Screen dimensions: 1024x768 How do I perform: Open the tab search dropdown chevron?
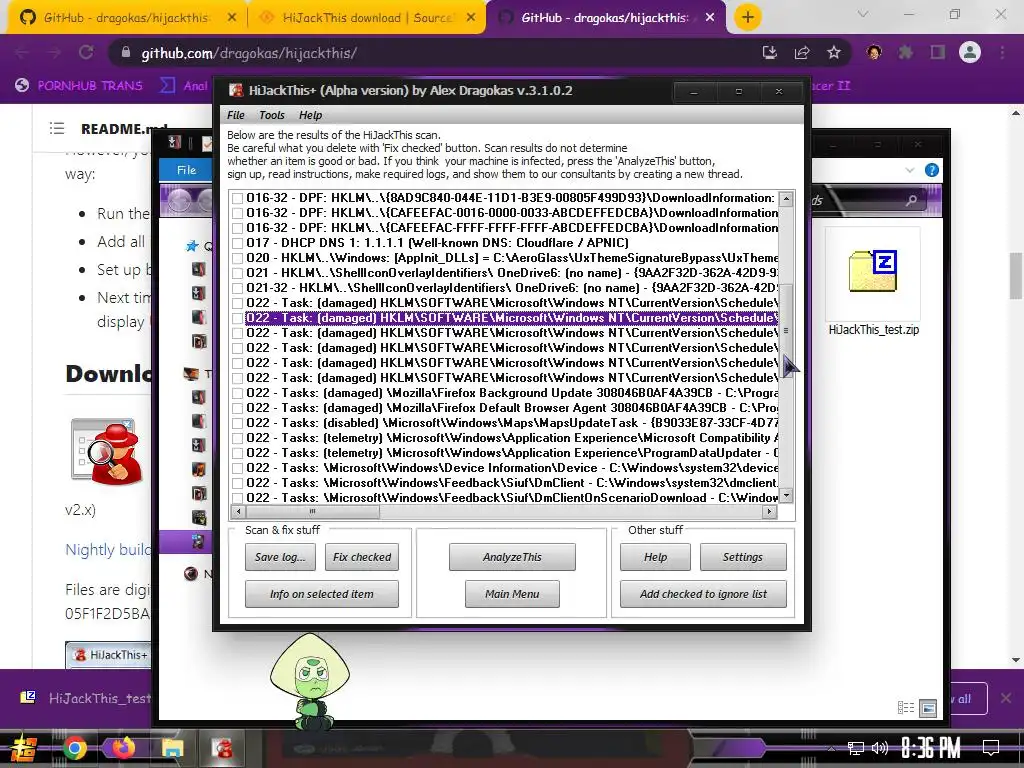pyautogui.click(x=863, y=14)
